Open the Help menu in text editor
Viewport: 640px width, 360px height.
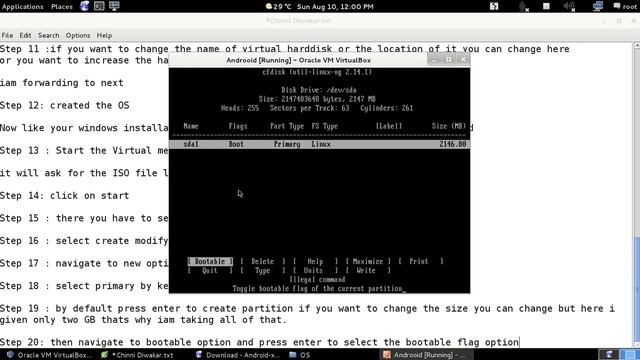[x=104, y=36]
